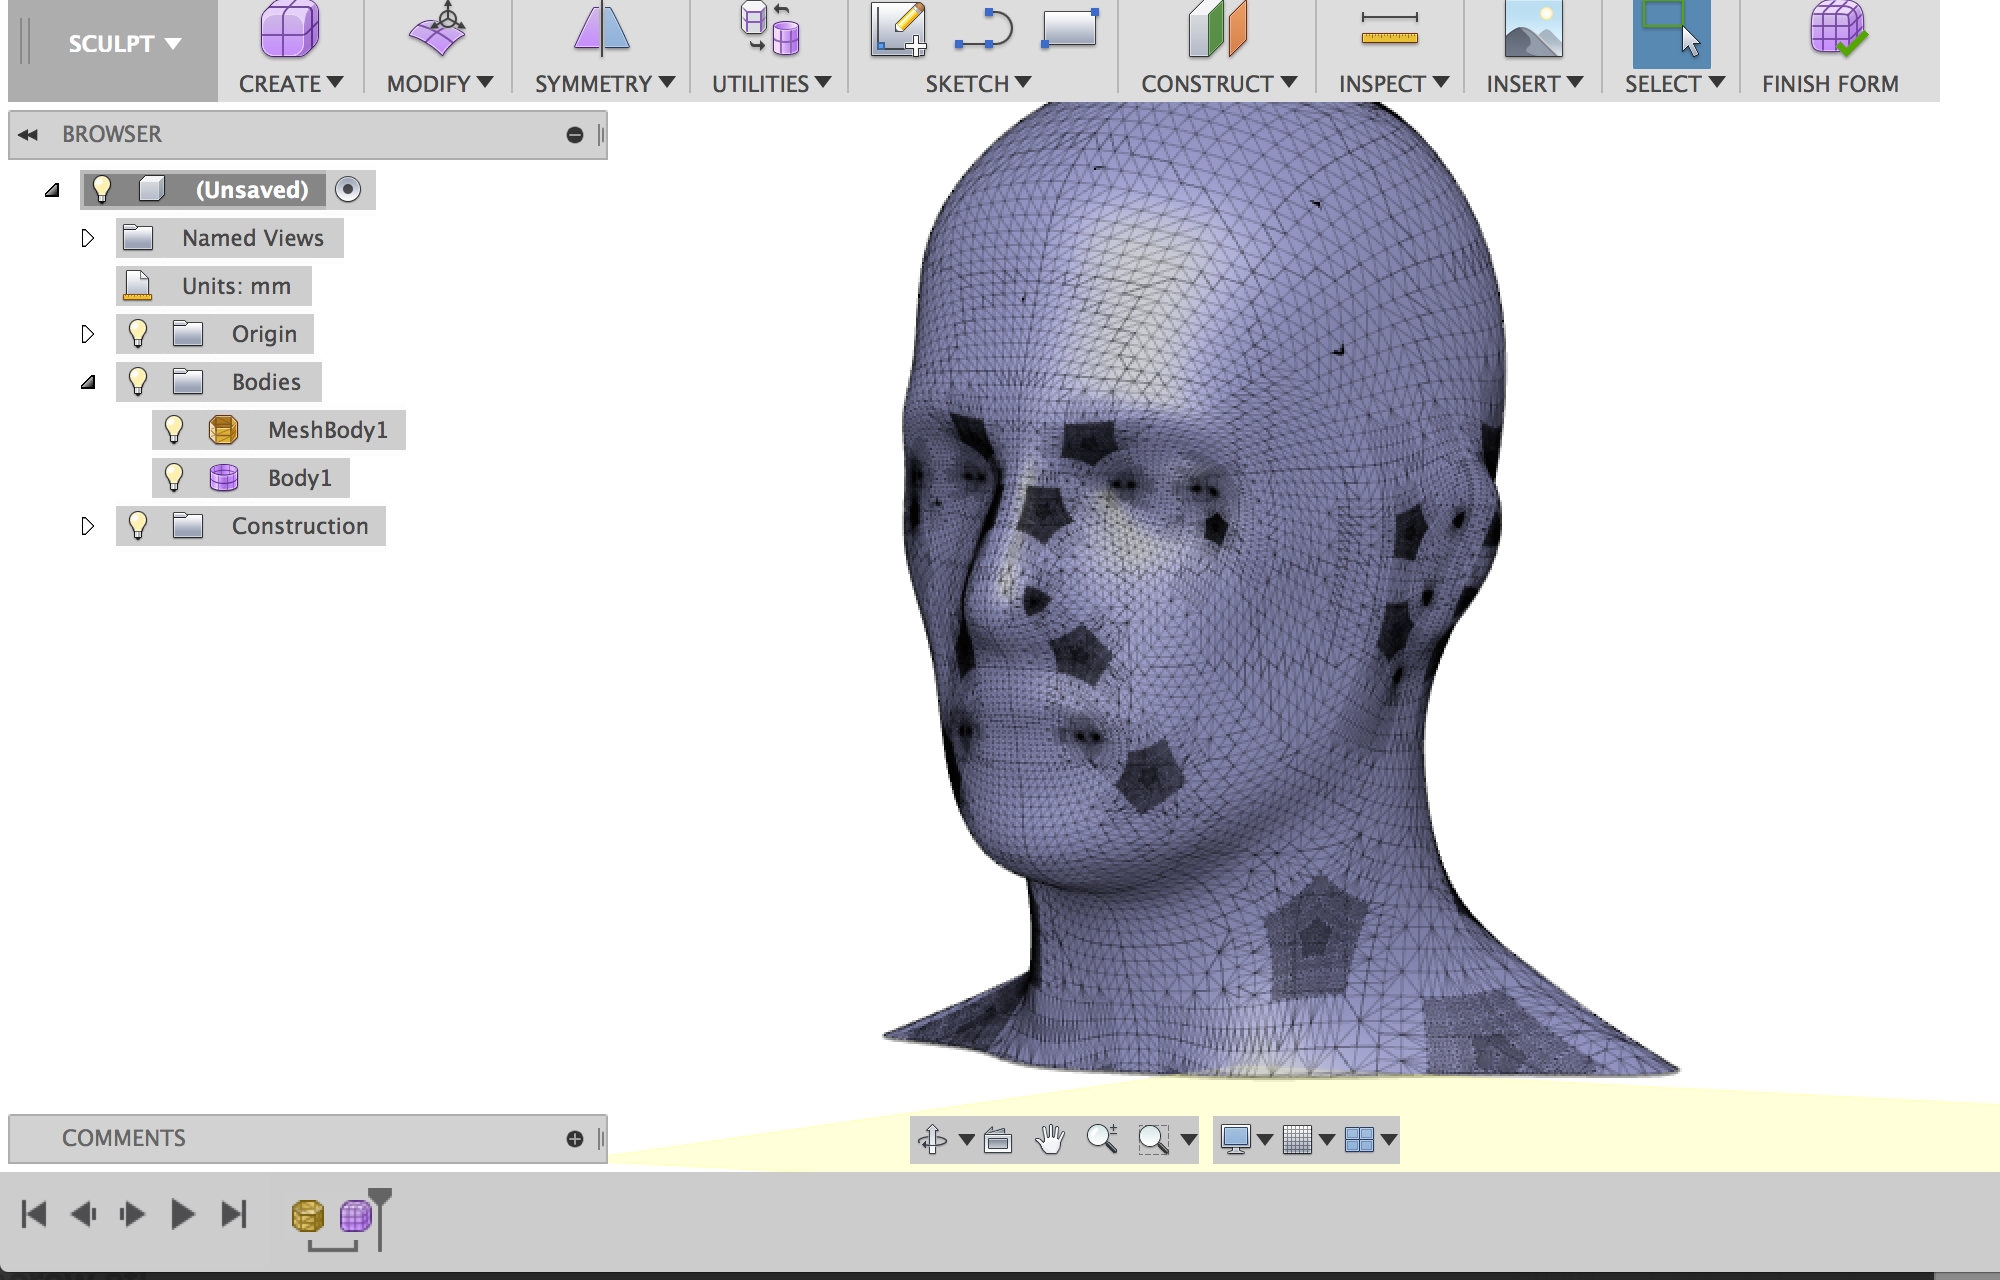2000x1280 pixels.
Task: Activate the Unsaved component radio button
Action: click(x=348, y=189)
